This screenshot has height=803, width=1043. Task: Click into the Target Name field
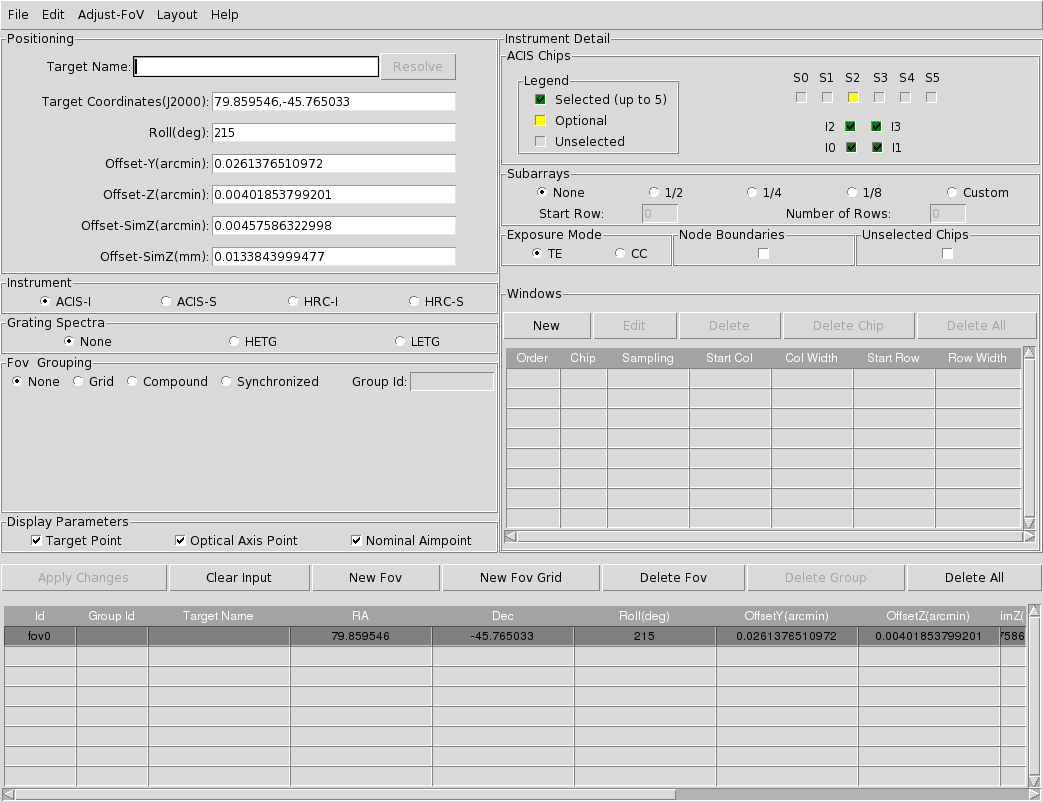click(256, 67)
